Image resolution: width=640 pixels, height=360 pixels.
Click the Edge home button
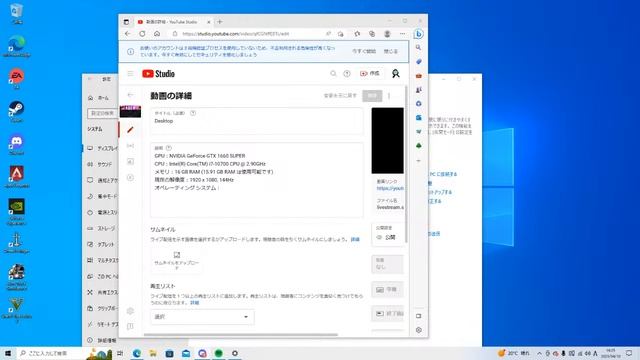coord(157,34)
